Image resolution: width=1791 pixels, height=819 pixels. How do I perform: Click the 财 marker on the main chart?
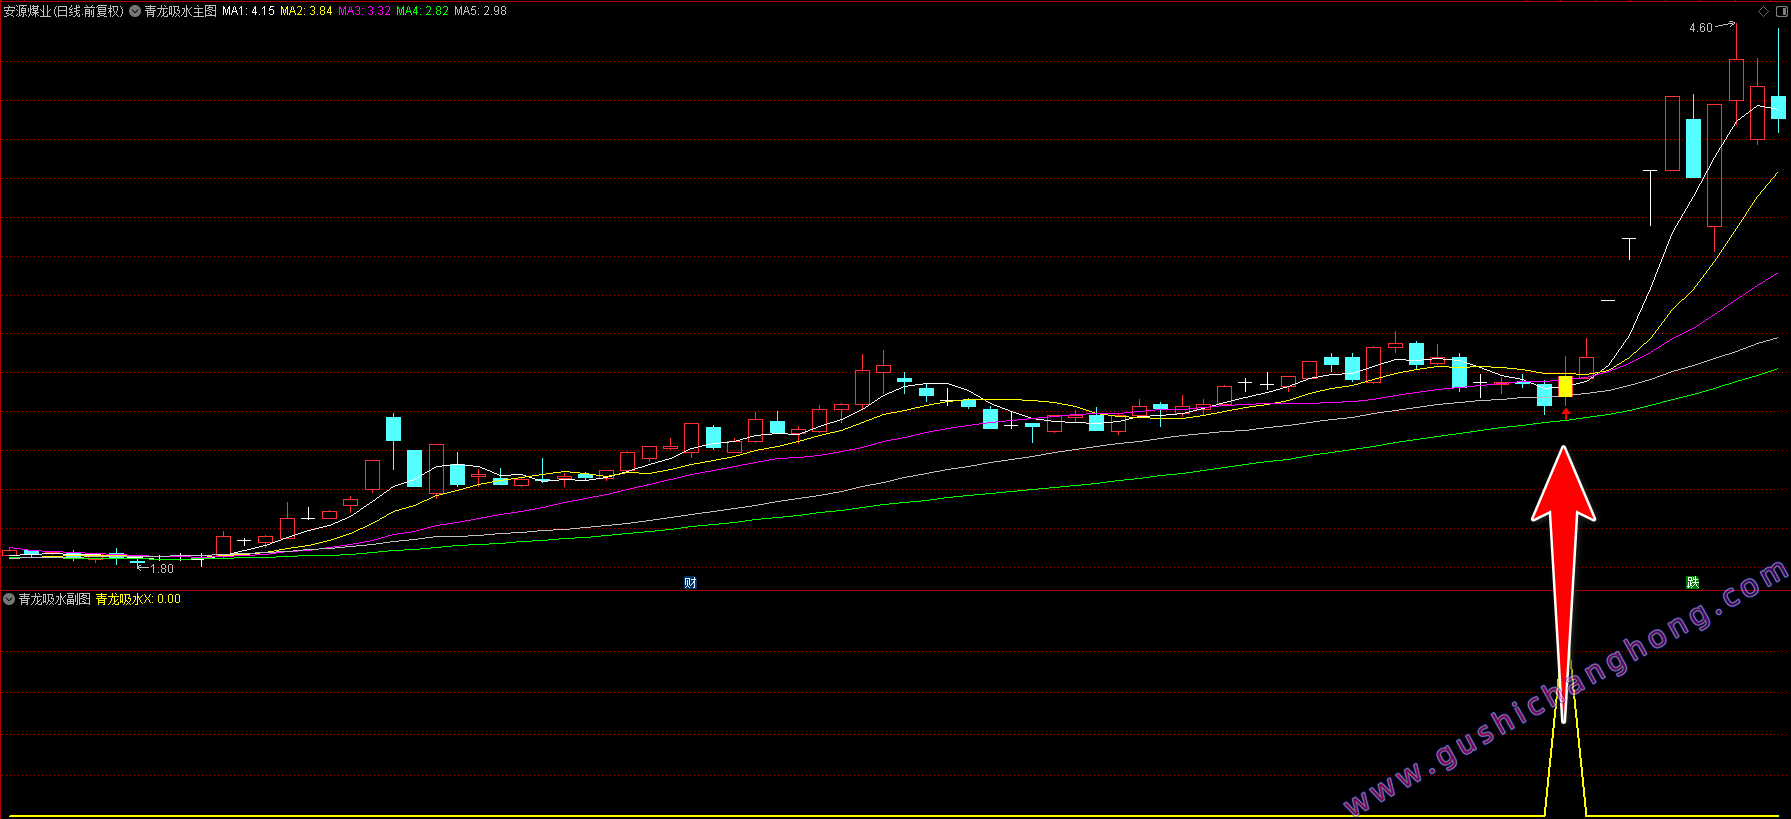pos(690,583)
